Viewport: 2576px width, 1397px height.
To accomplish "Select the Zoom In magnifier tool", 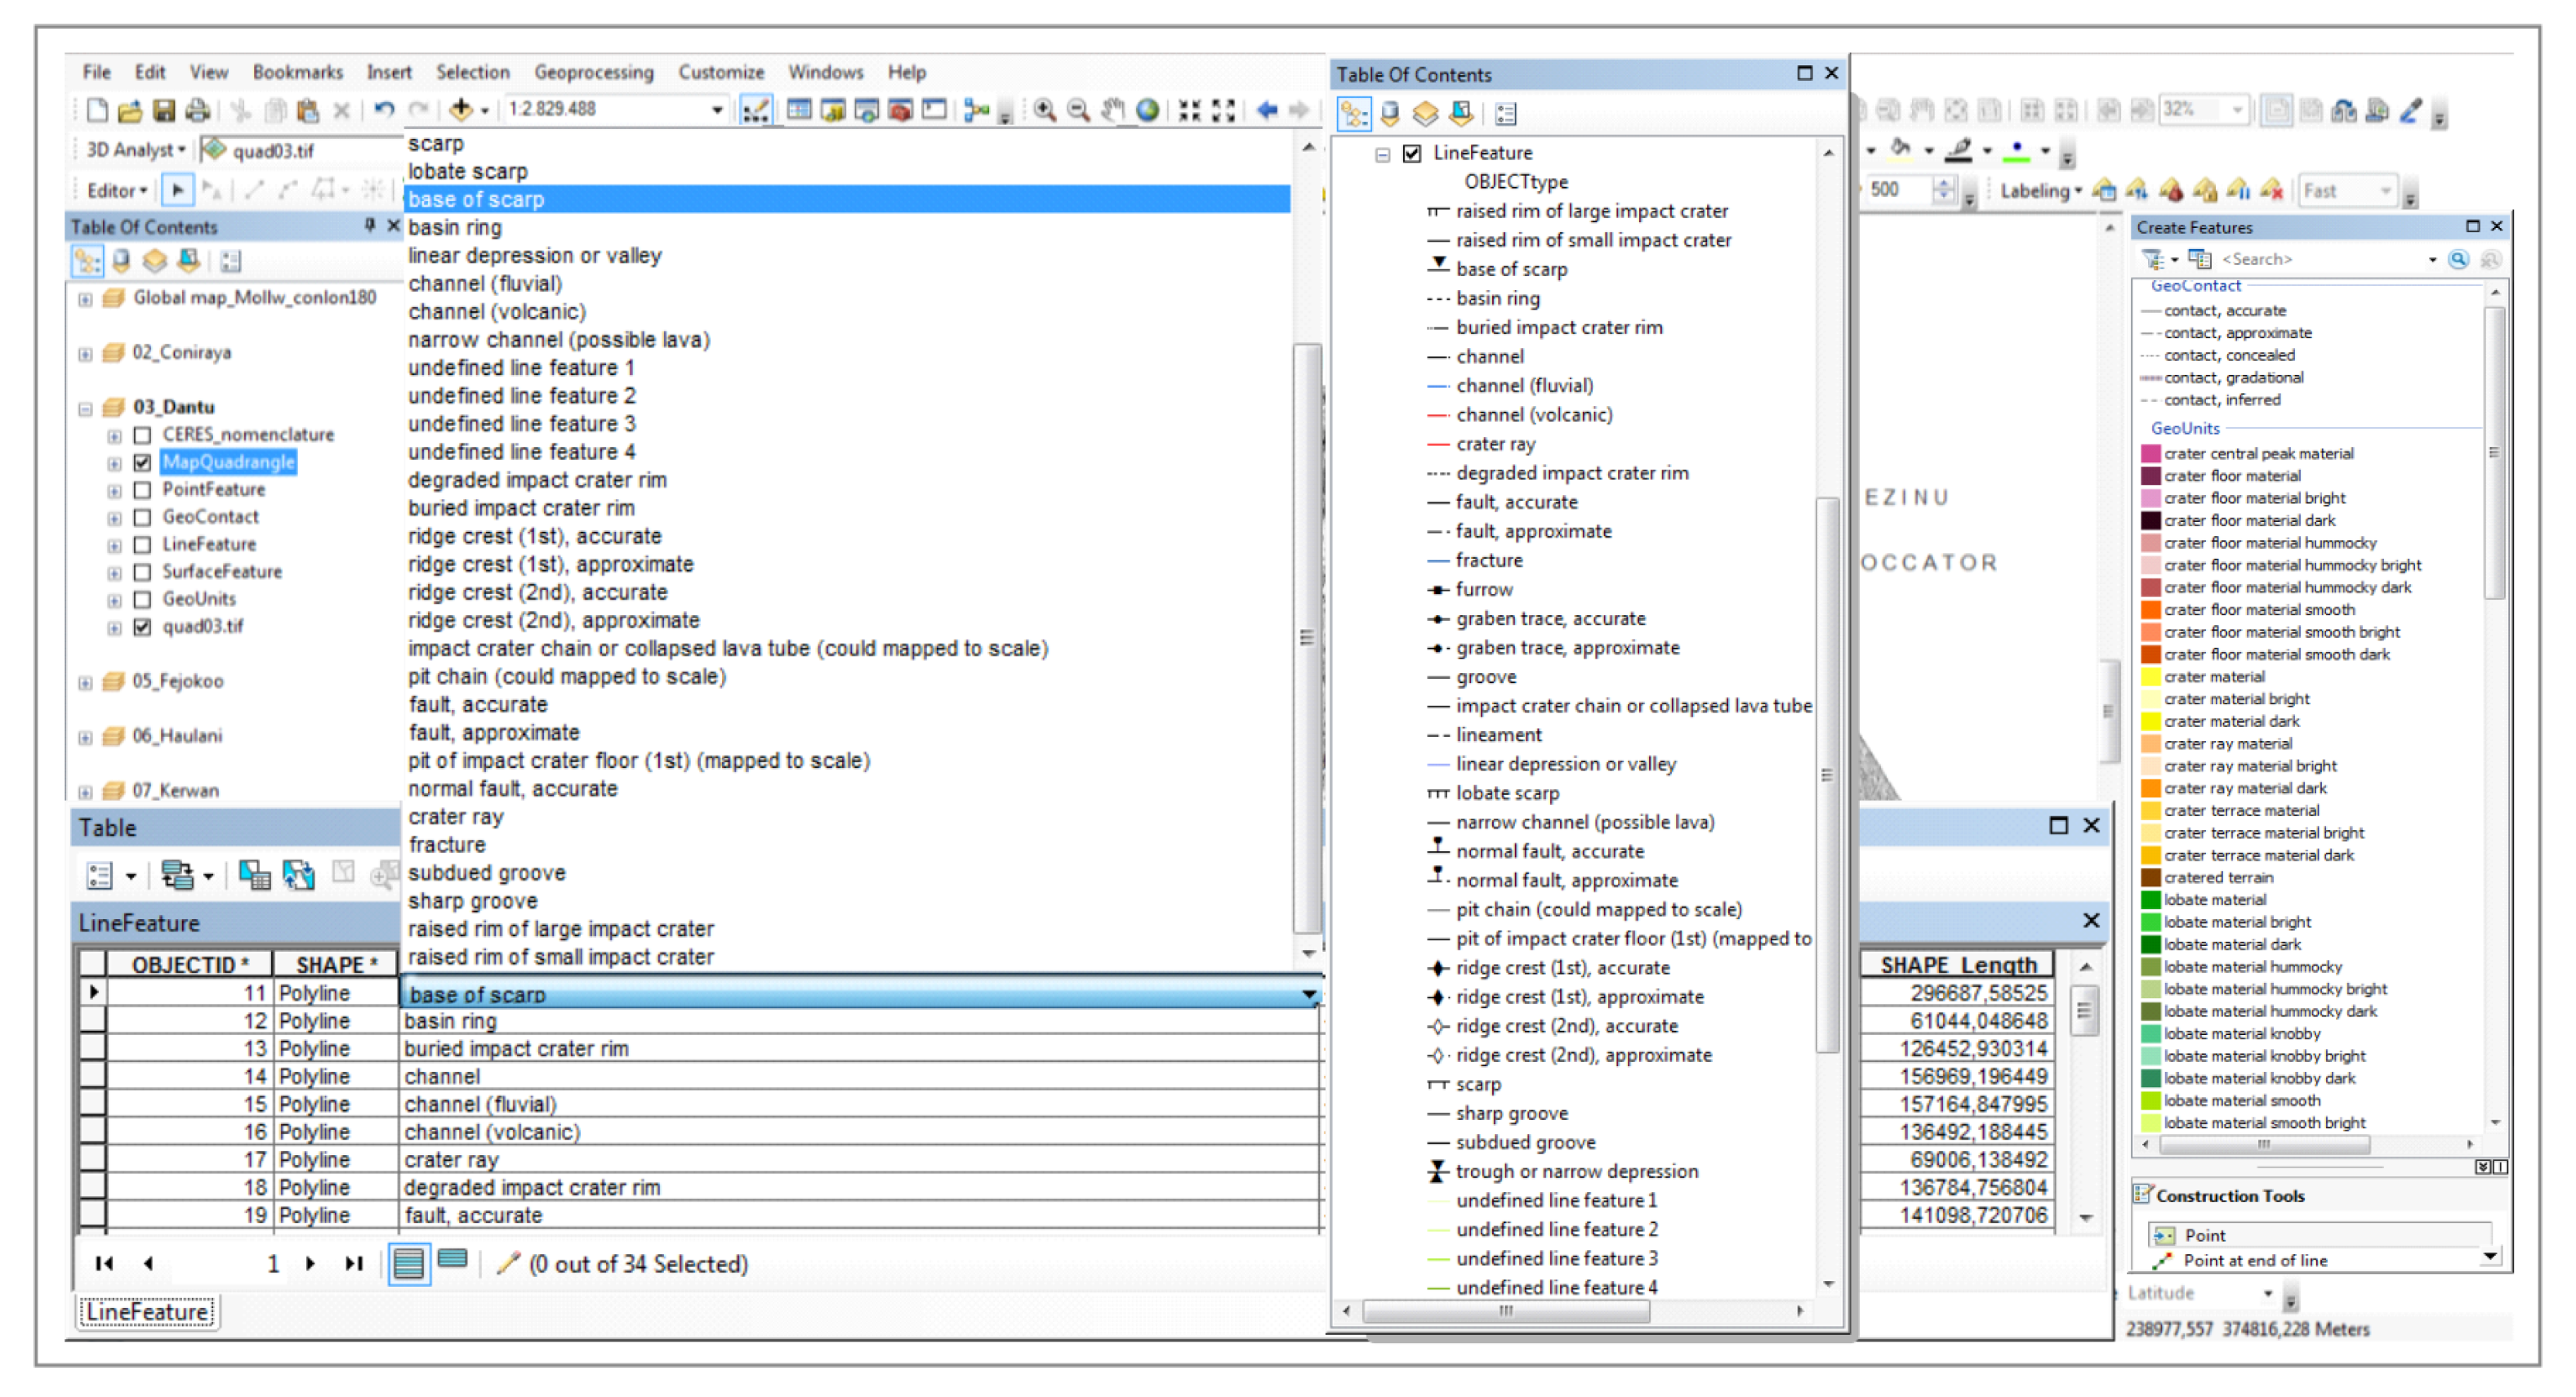I will tap(1044, 110).
